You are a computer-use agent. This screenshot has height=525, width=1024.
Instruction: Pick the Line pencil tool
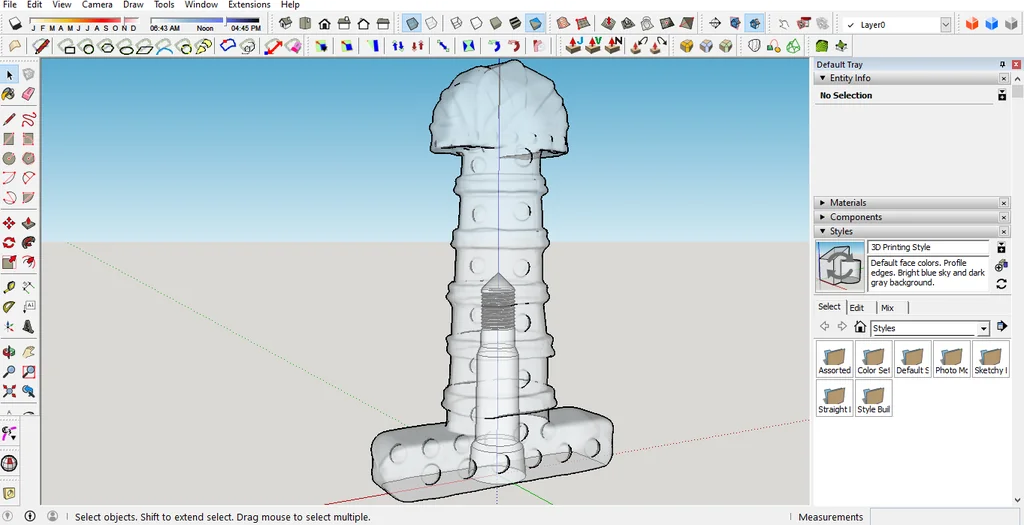tap(9, 119)
